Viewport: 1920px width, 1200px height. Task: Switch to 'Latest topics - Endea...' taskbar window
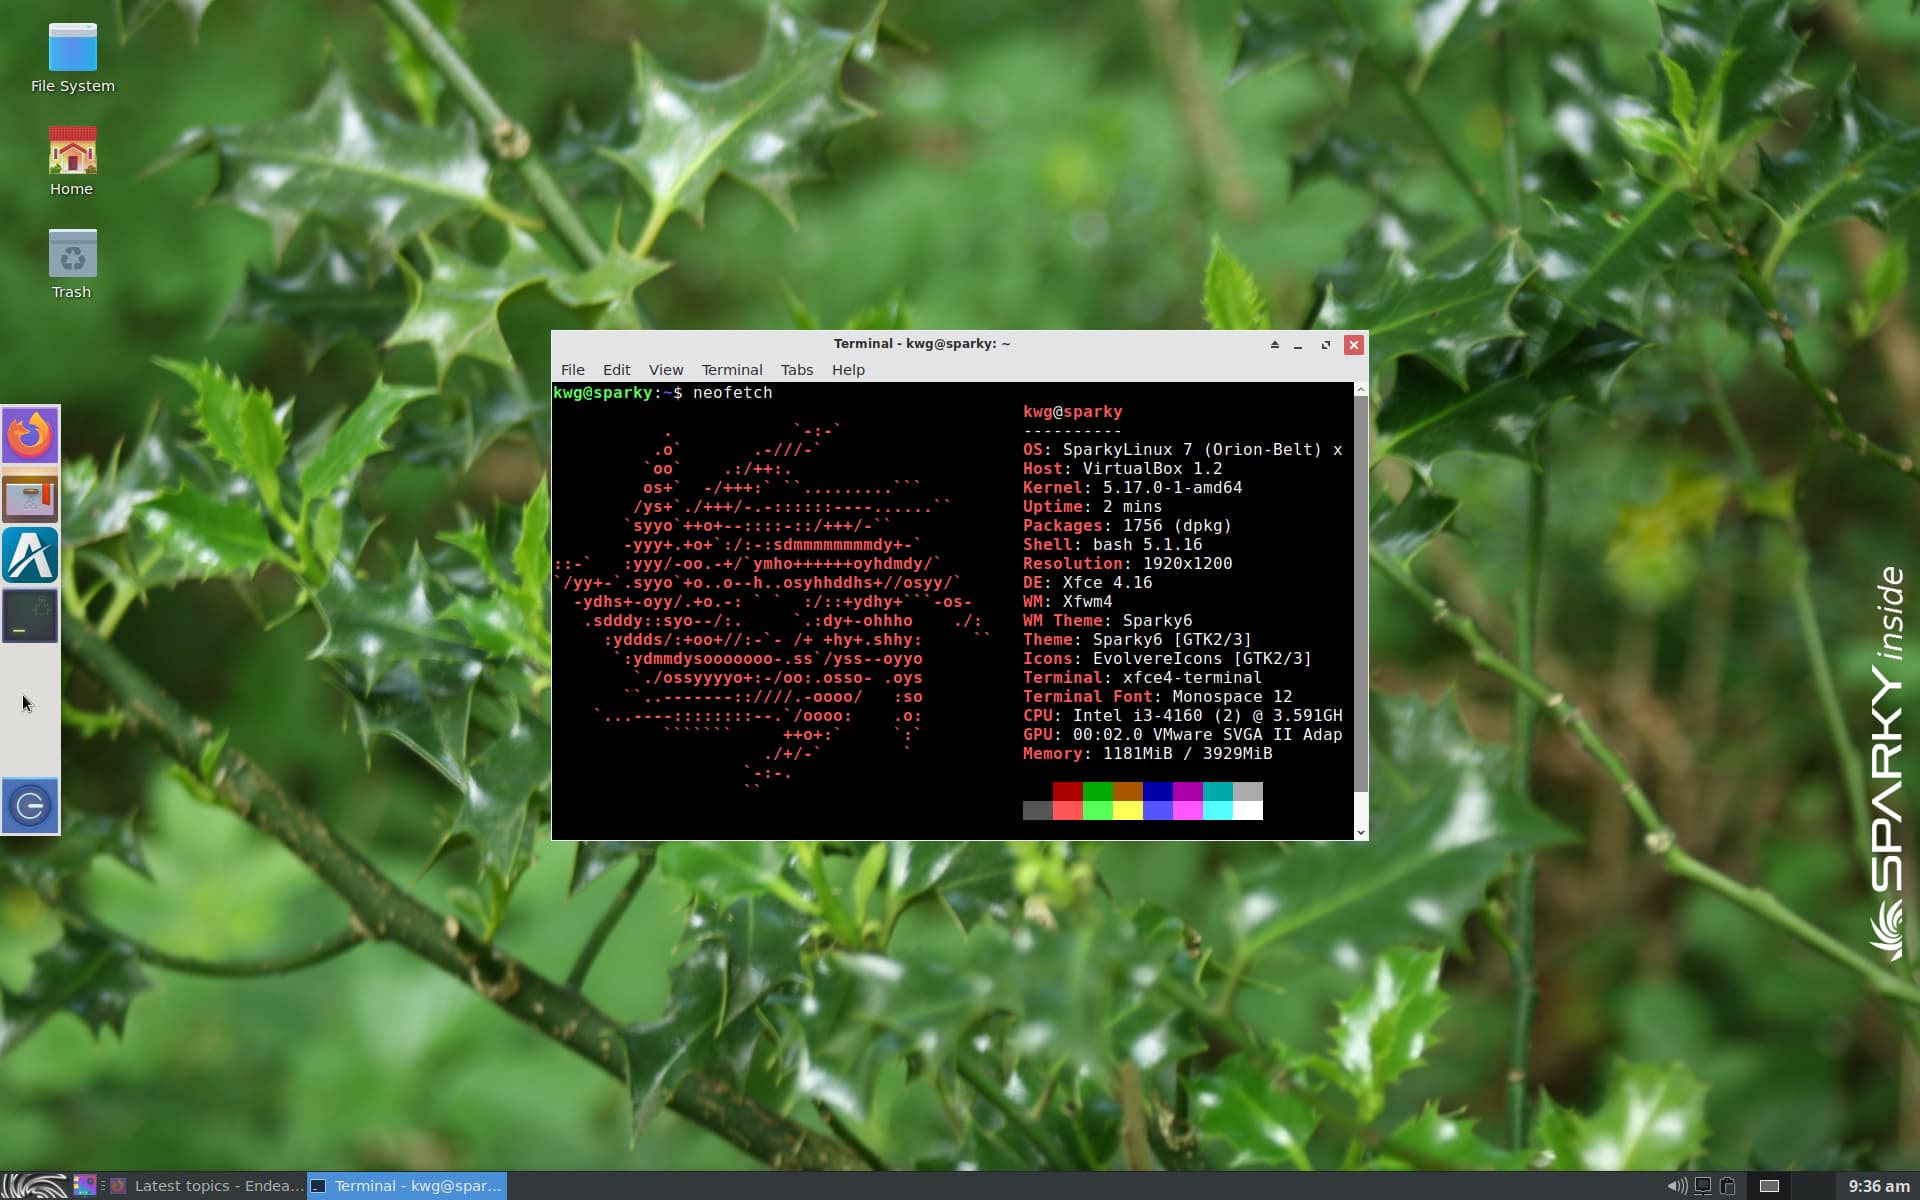point(207,1186)
